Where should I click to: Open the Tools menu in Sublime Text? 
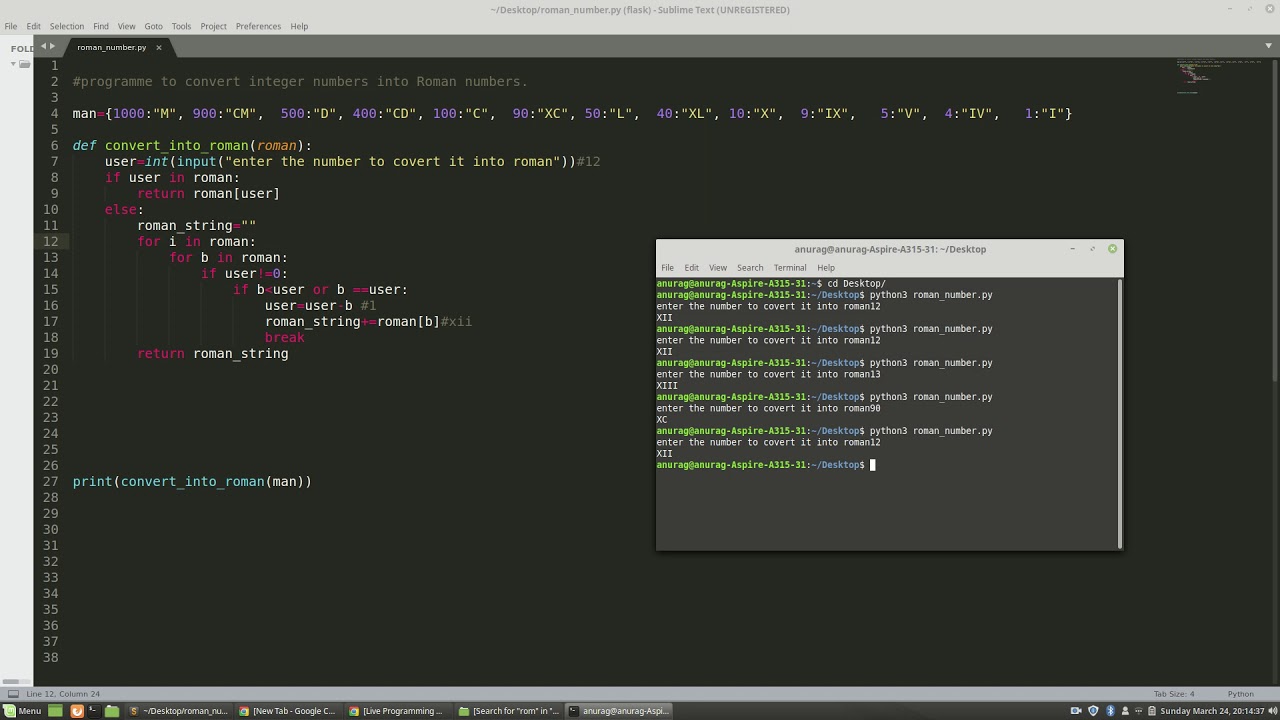(x=181, y=26)
